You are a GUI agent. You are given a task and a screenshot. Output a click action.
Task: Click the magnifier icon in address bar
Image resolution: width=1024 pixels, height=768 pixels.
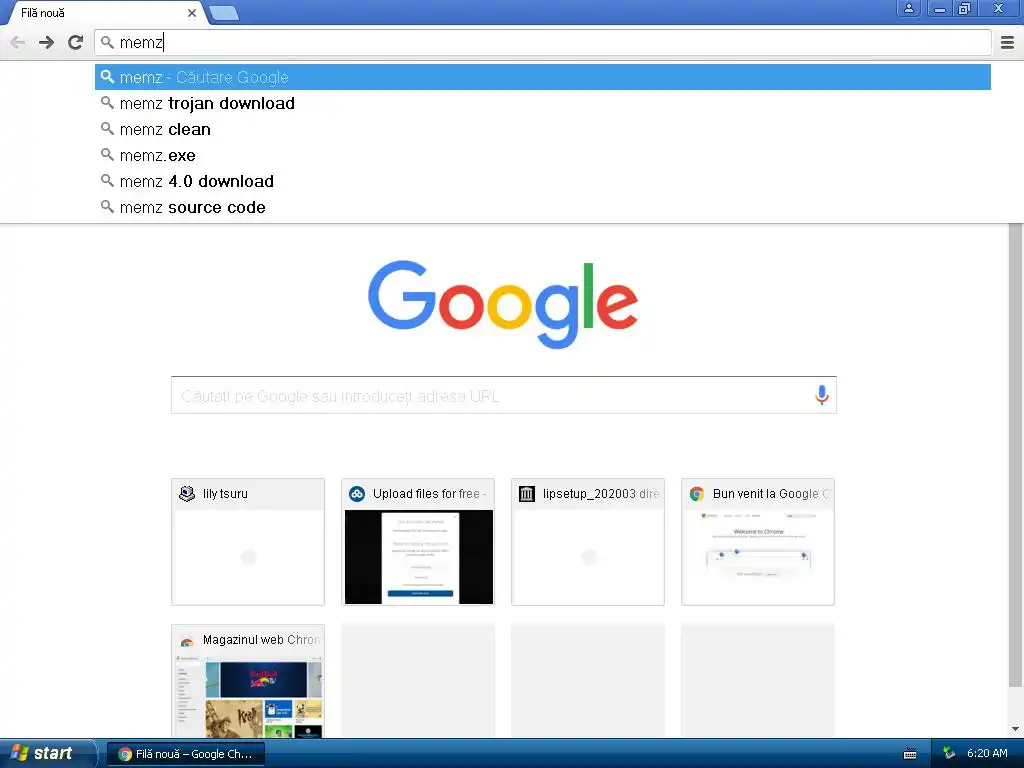(x=107, y=42)
